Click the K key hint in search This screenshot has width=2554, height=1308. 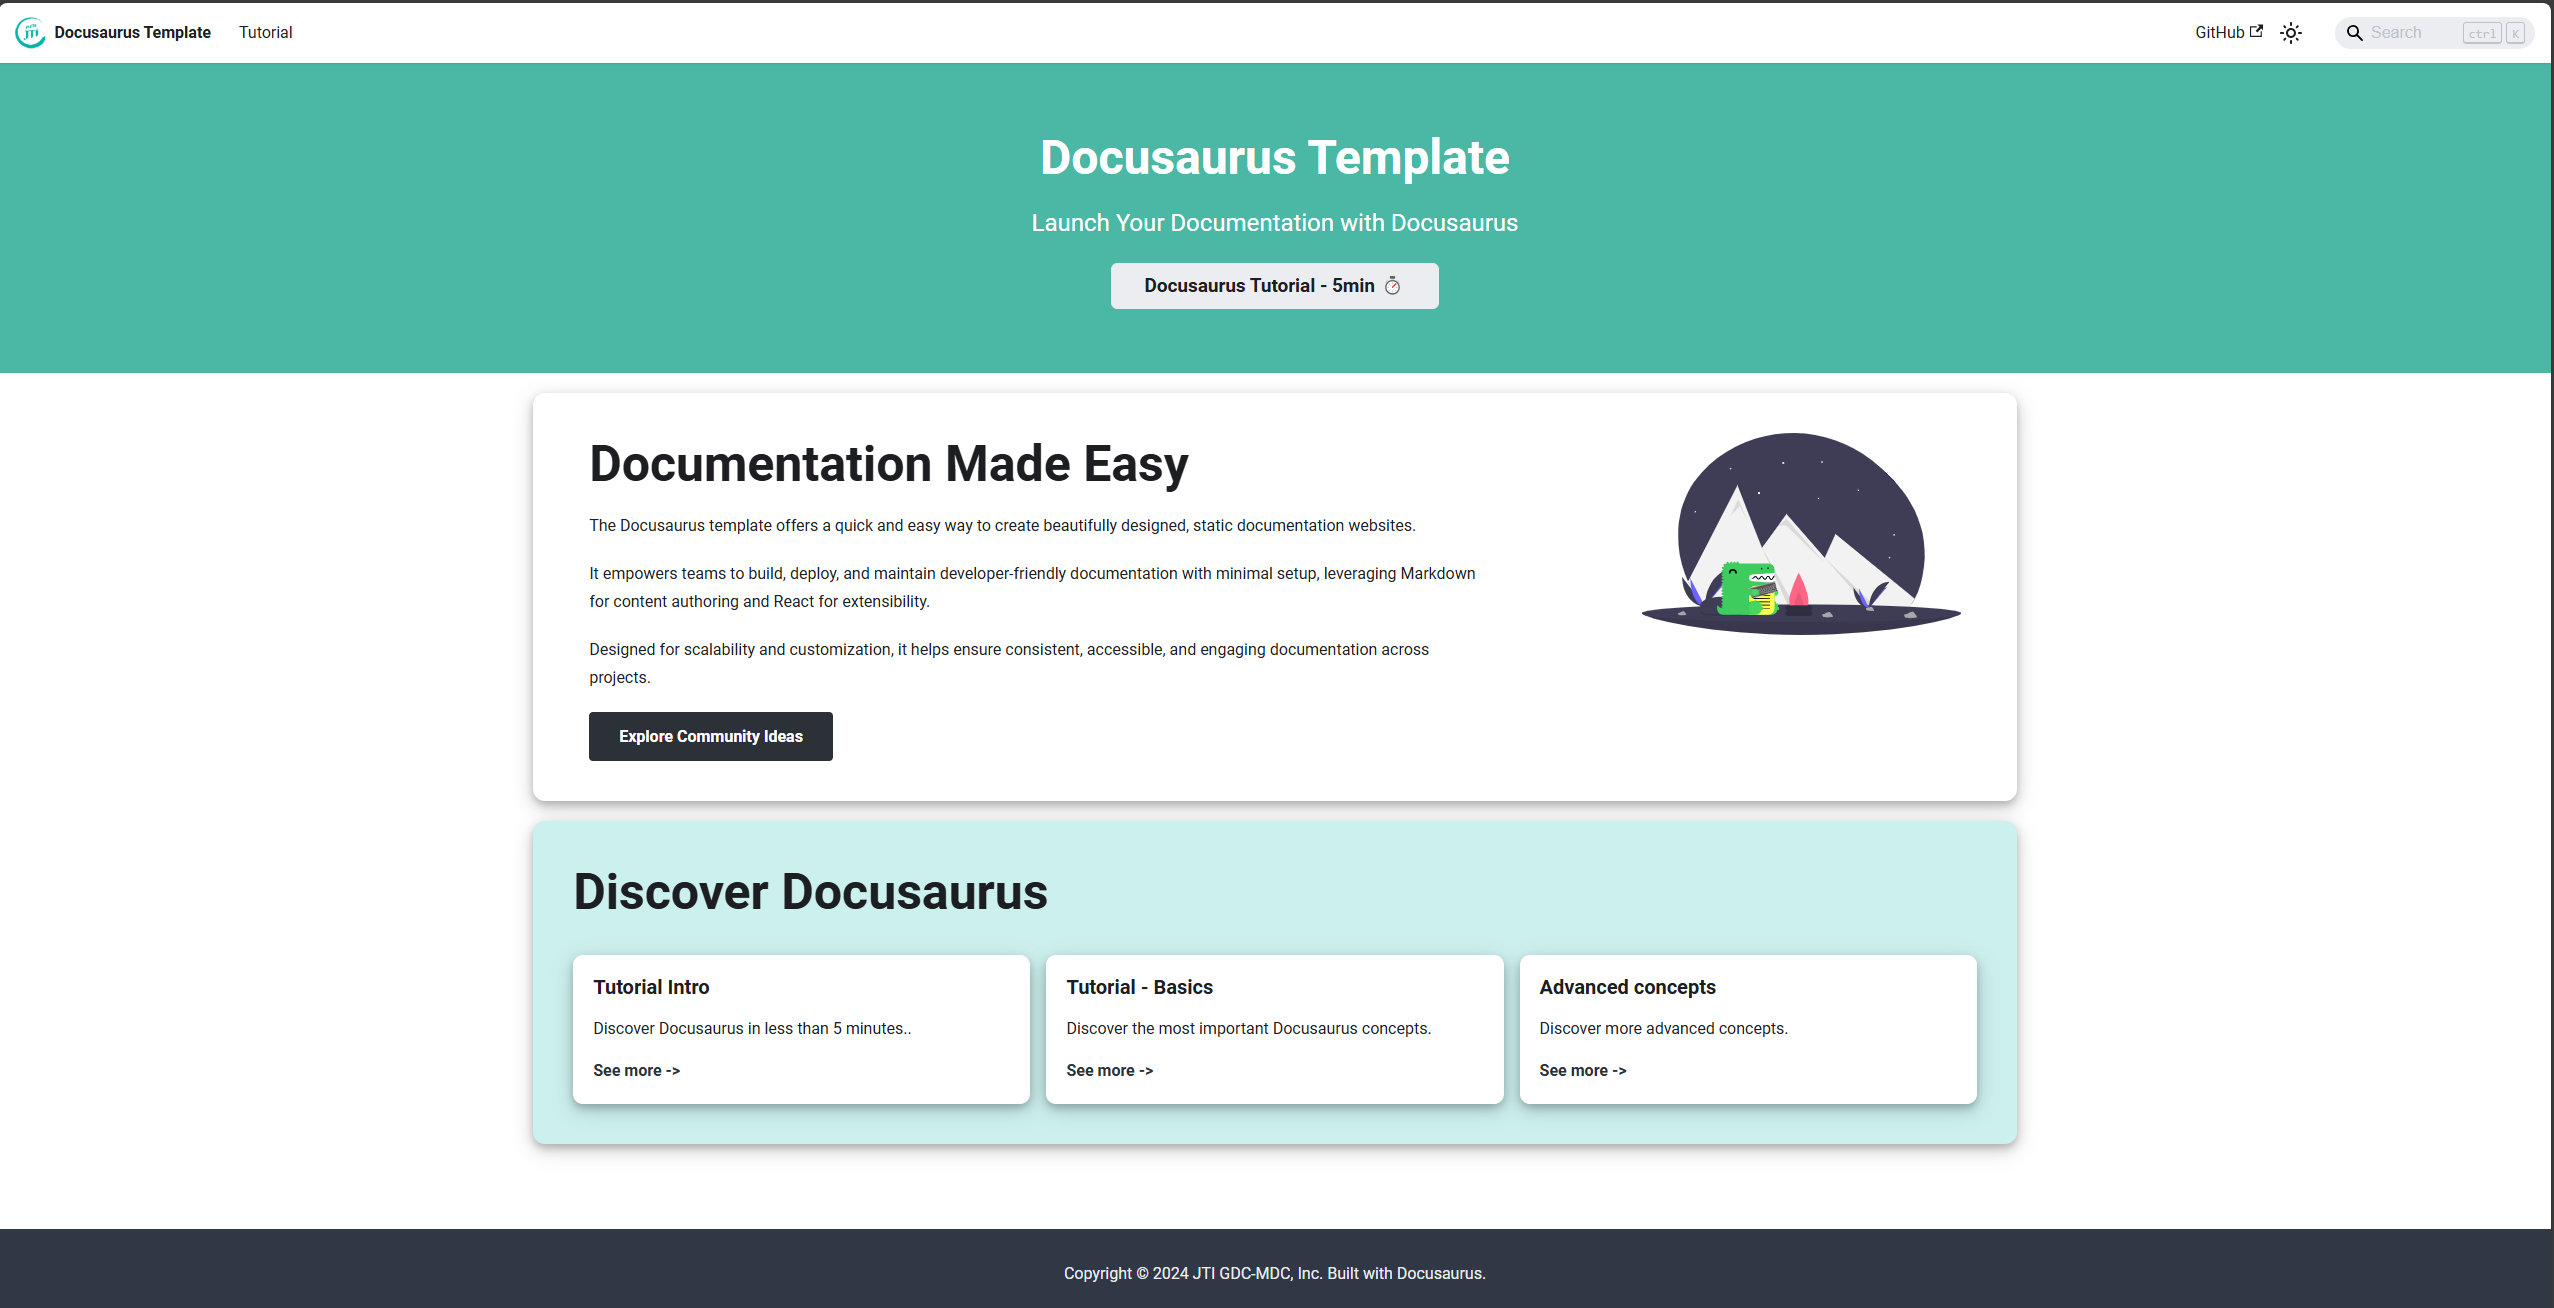(2515, 33)
